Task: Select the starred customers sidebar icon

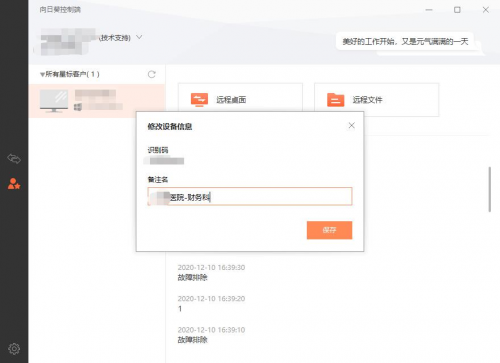Action: tap(14, 184)
